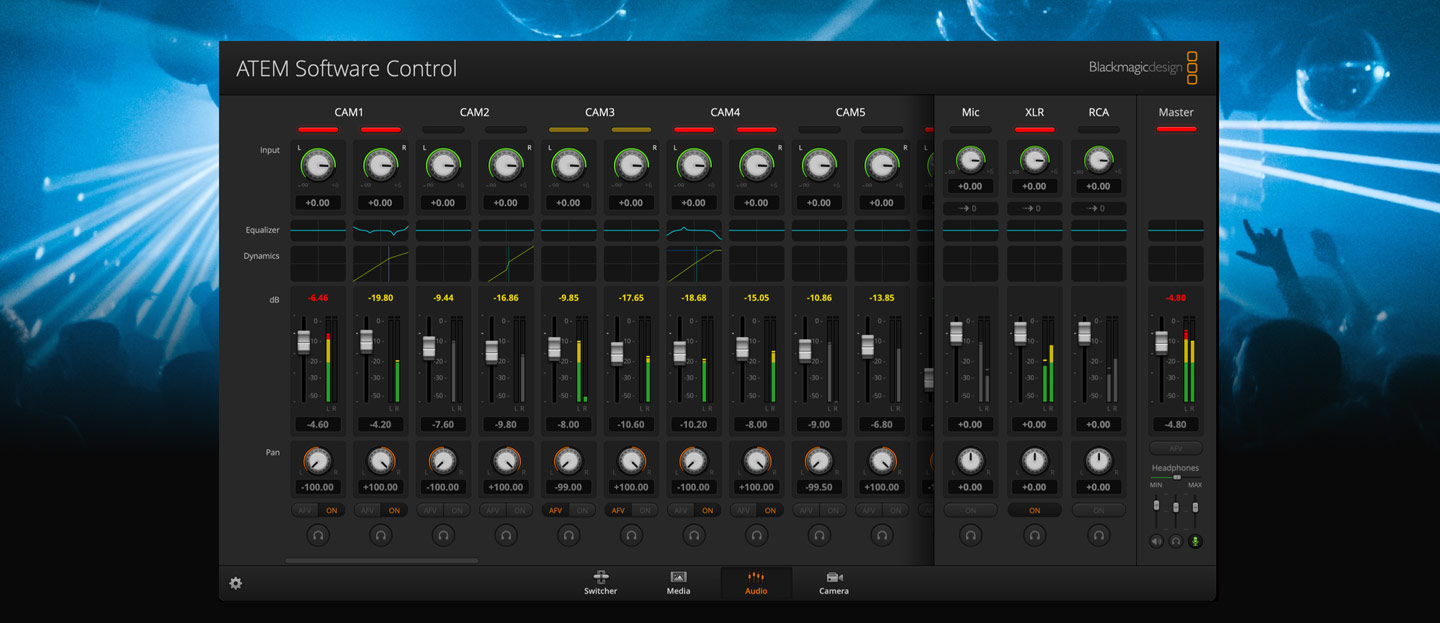Click speaker mute icon under Headphones
The image size is (1440, 623).
tap(1157, 541)
